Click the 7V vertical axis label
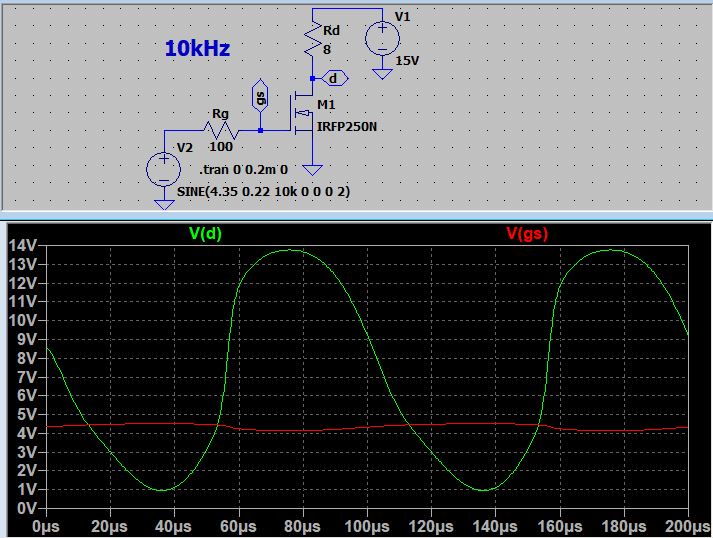Image resolution: width=713 pixels, height=538 pixels. point(26,377)
